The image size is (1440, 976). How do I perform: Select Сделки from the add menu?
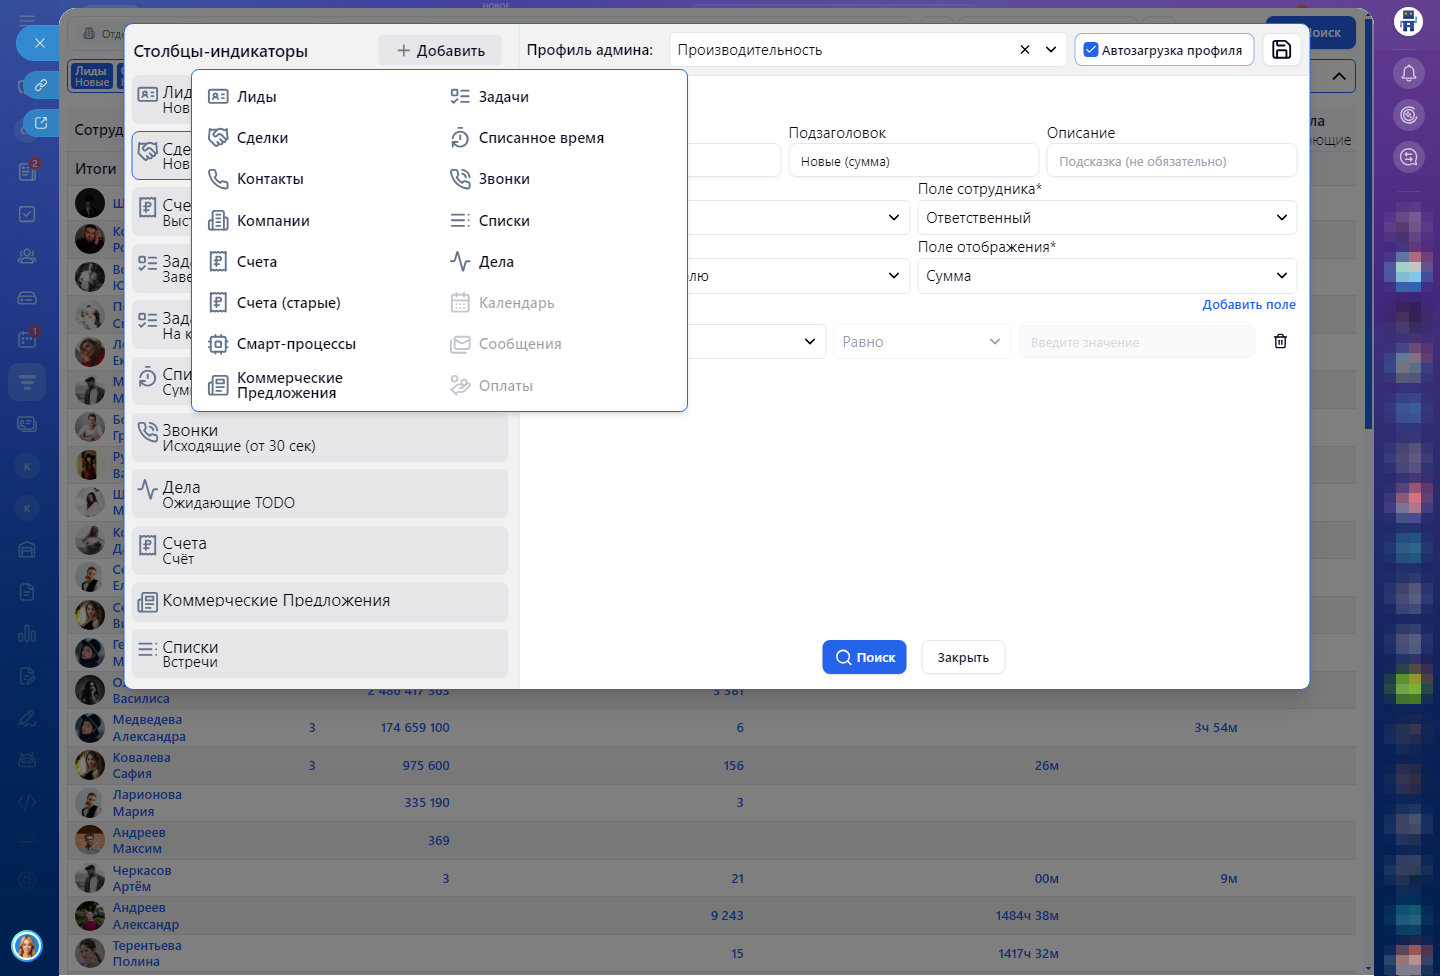click(x=262, y=138)
